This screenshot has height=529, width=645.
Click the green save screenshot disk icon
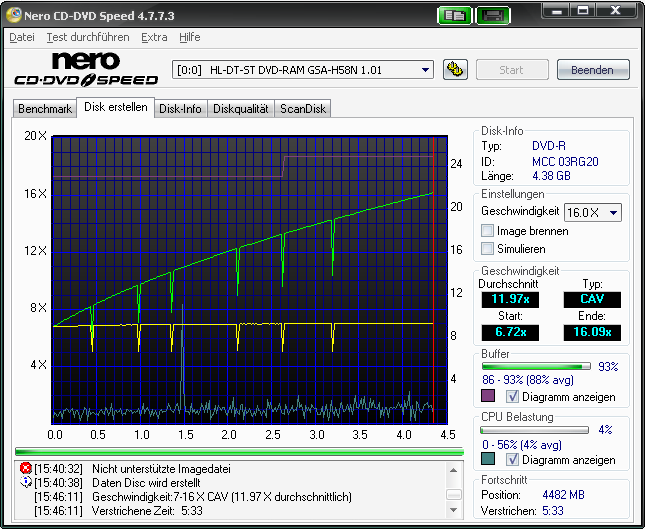pyautogui.click(x=493, y=16)
